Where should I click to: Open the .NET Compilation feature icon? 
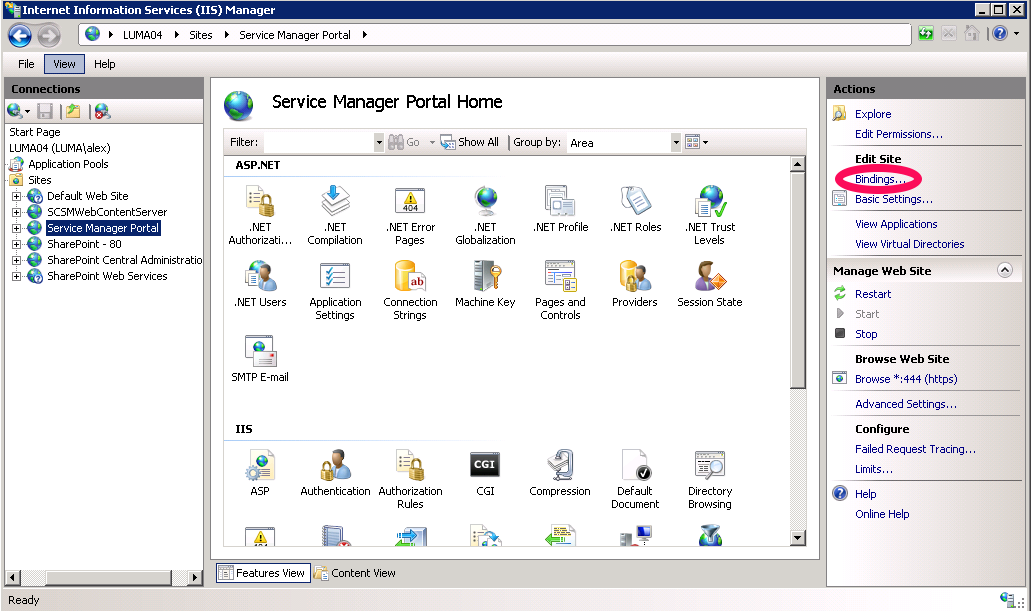335,215
